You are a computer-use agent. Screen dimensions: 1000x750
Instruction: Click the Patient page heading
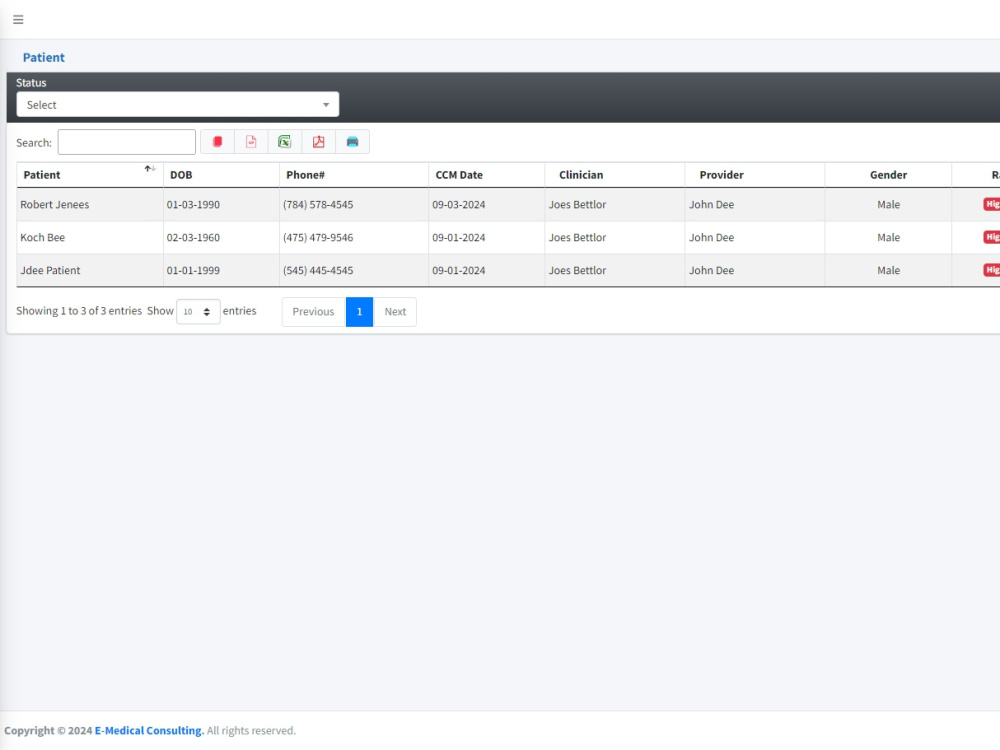point(43,57)
